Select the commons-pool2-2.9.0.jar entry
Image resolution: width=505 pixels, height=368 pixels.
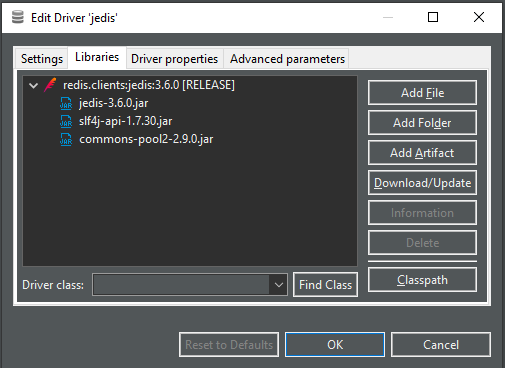(x=146, y=139)
